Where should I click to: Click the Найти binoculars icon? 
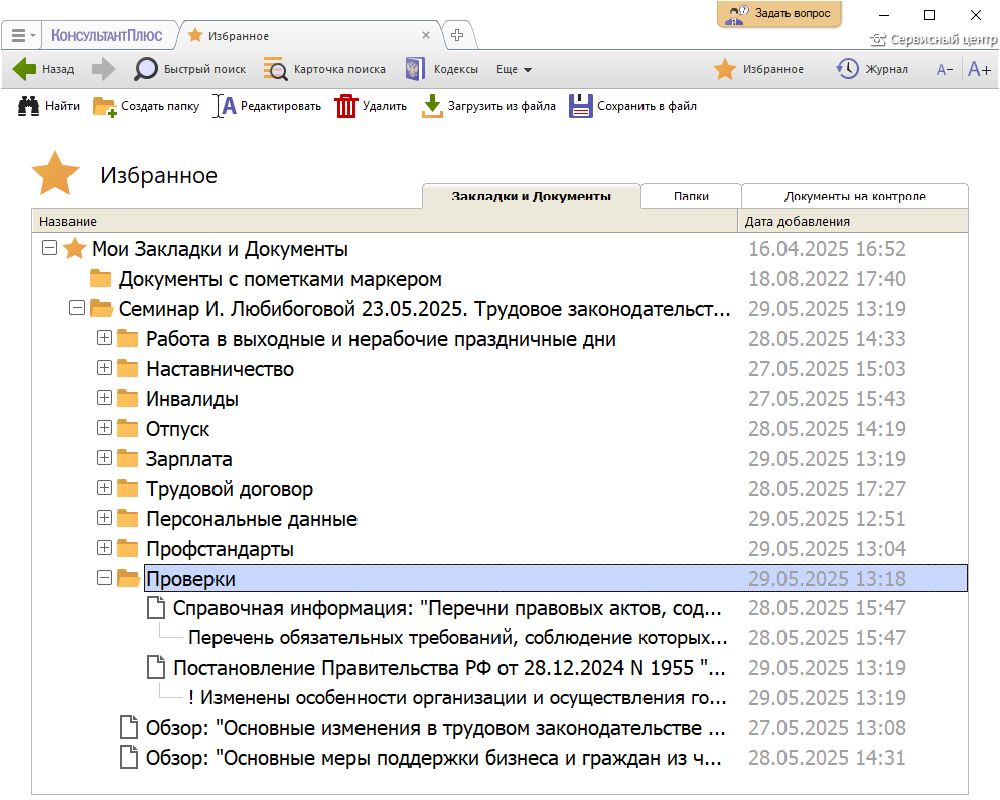[x=28, y=106]
